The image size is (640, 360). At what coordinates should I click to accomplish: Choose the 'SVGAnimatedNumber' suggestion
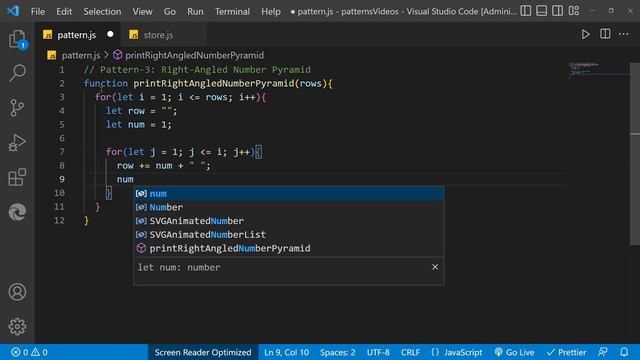point(288,221)
